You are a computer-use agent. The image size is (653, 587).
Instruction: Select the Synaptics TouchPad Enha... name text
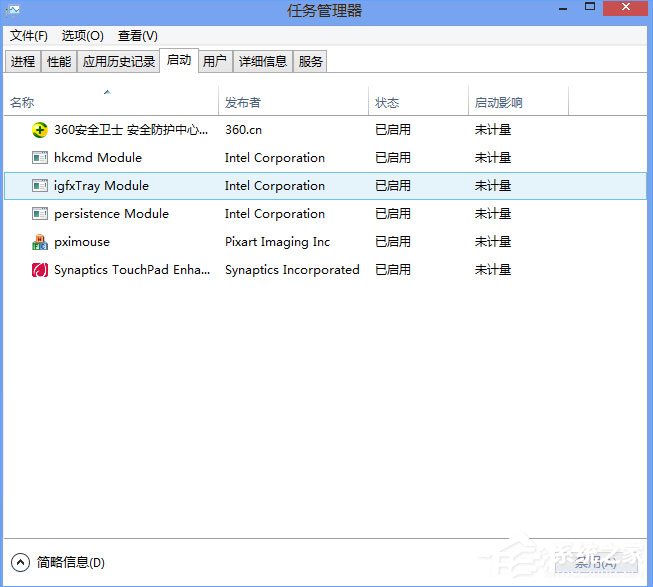click(132, 270)
